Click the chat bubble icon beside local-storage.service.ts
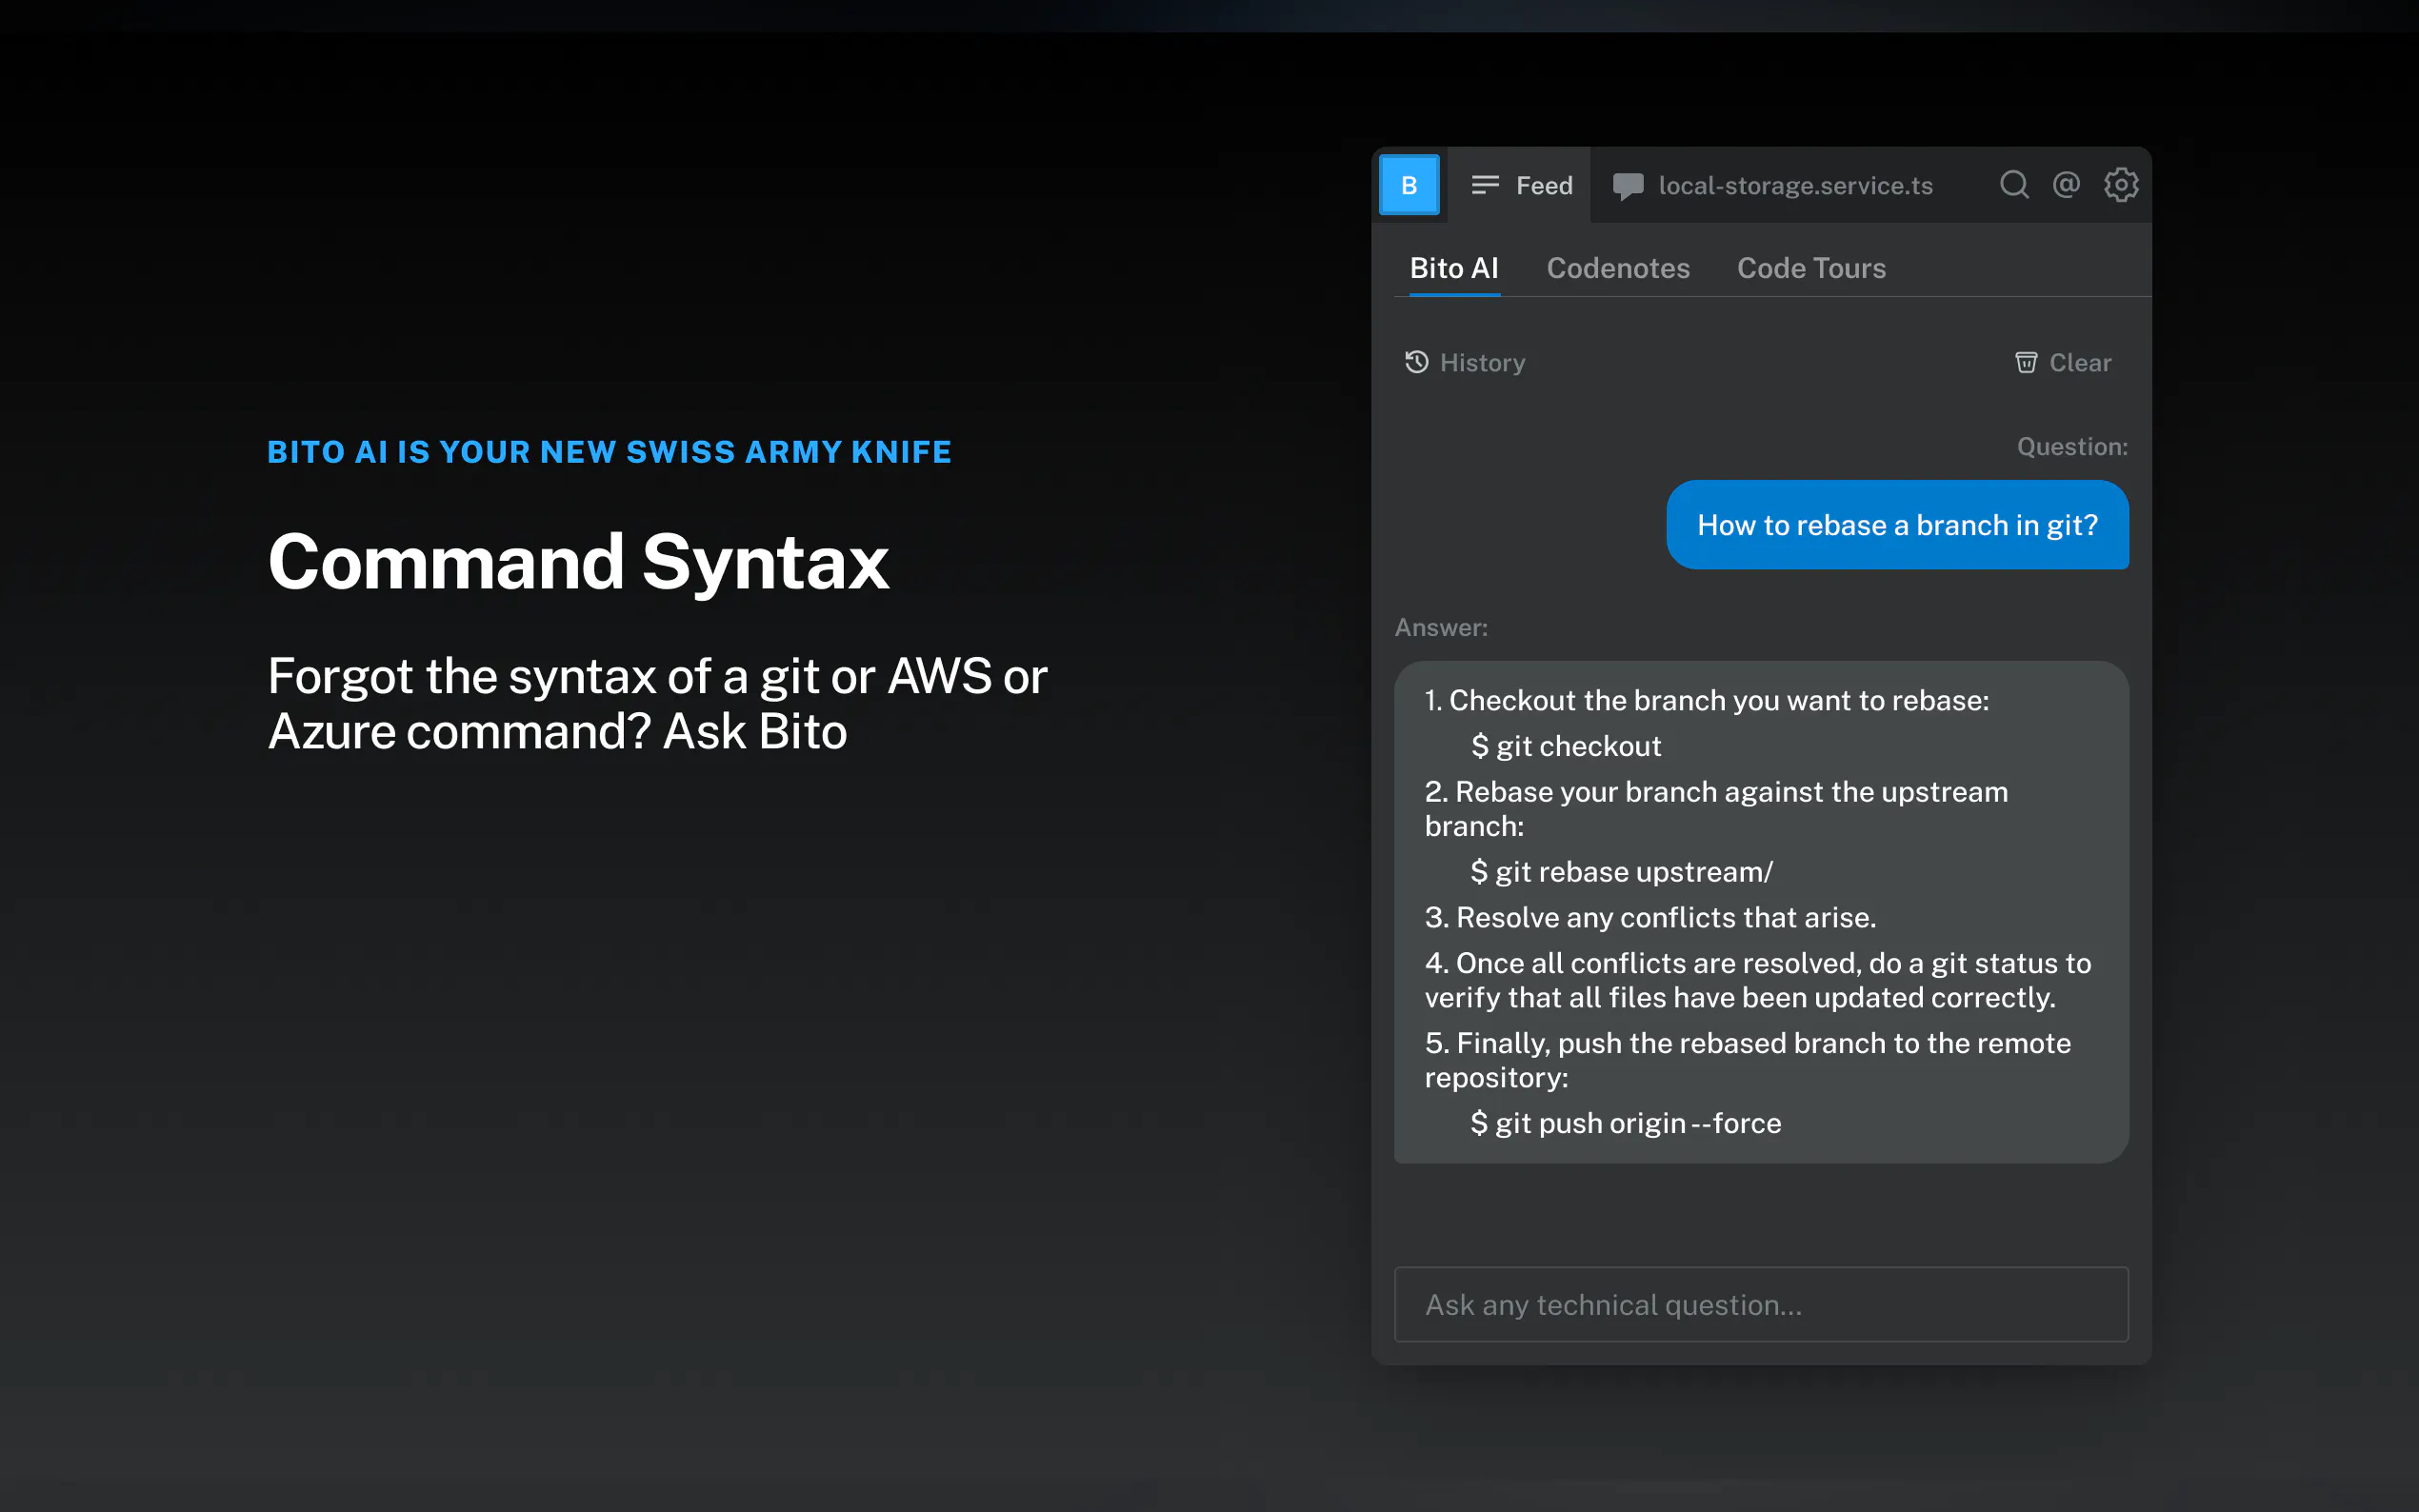Viewport: 2419px width, 1512px height. pyautogui.click(x=1627, y=186)
